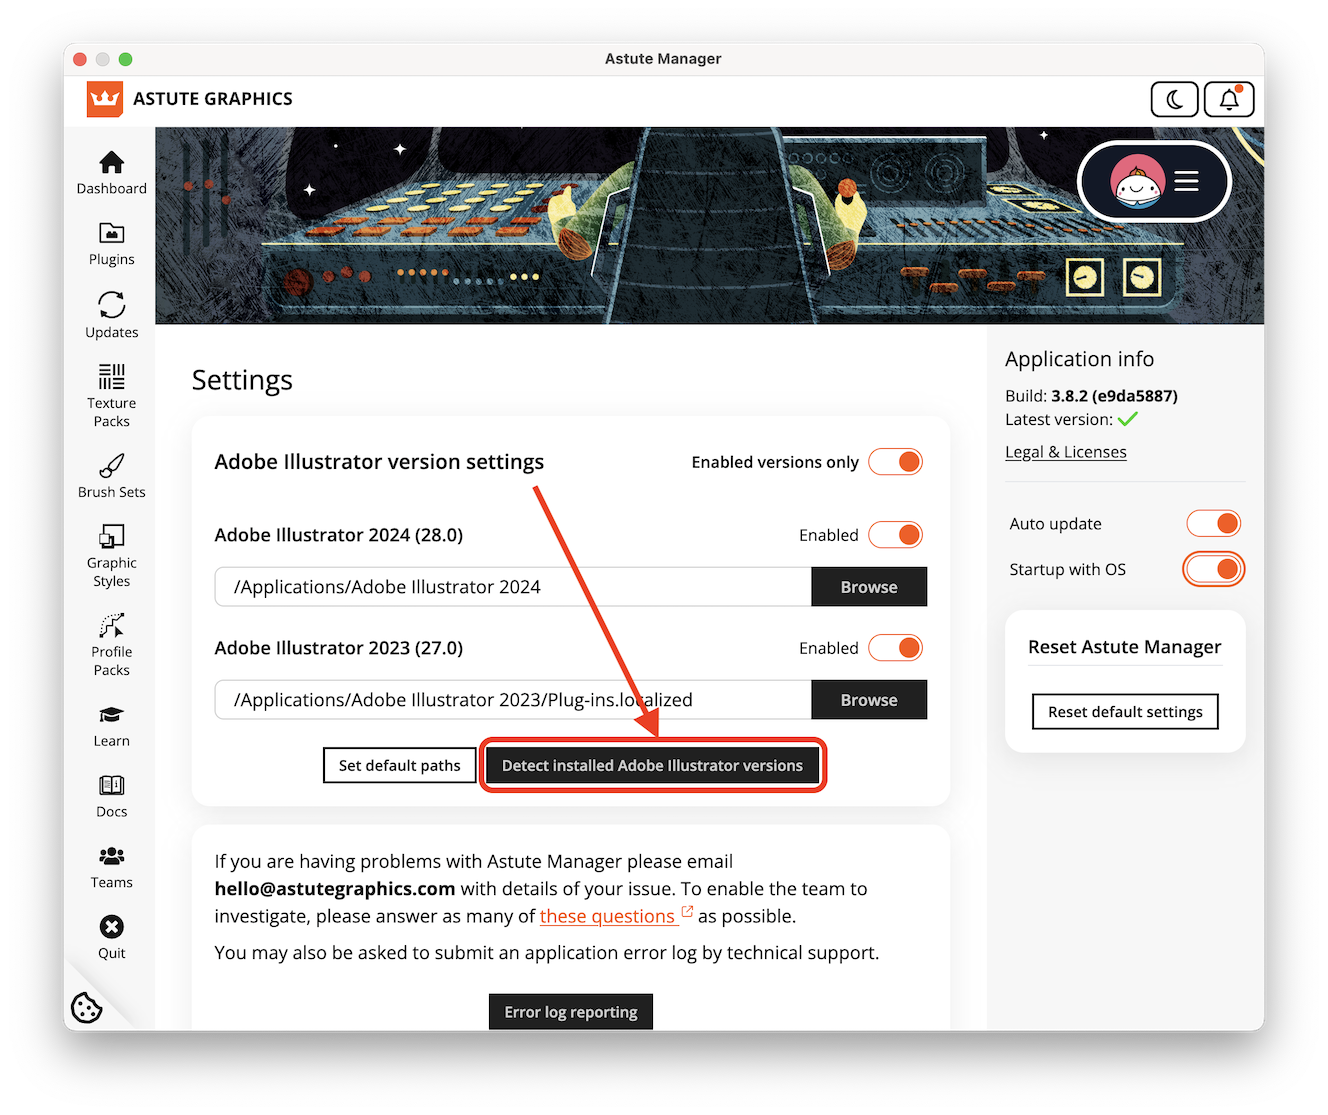Viewport: 1328px width, 1115px height.
Task: Open Graphic Styles section
Action: (111, 555)
